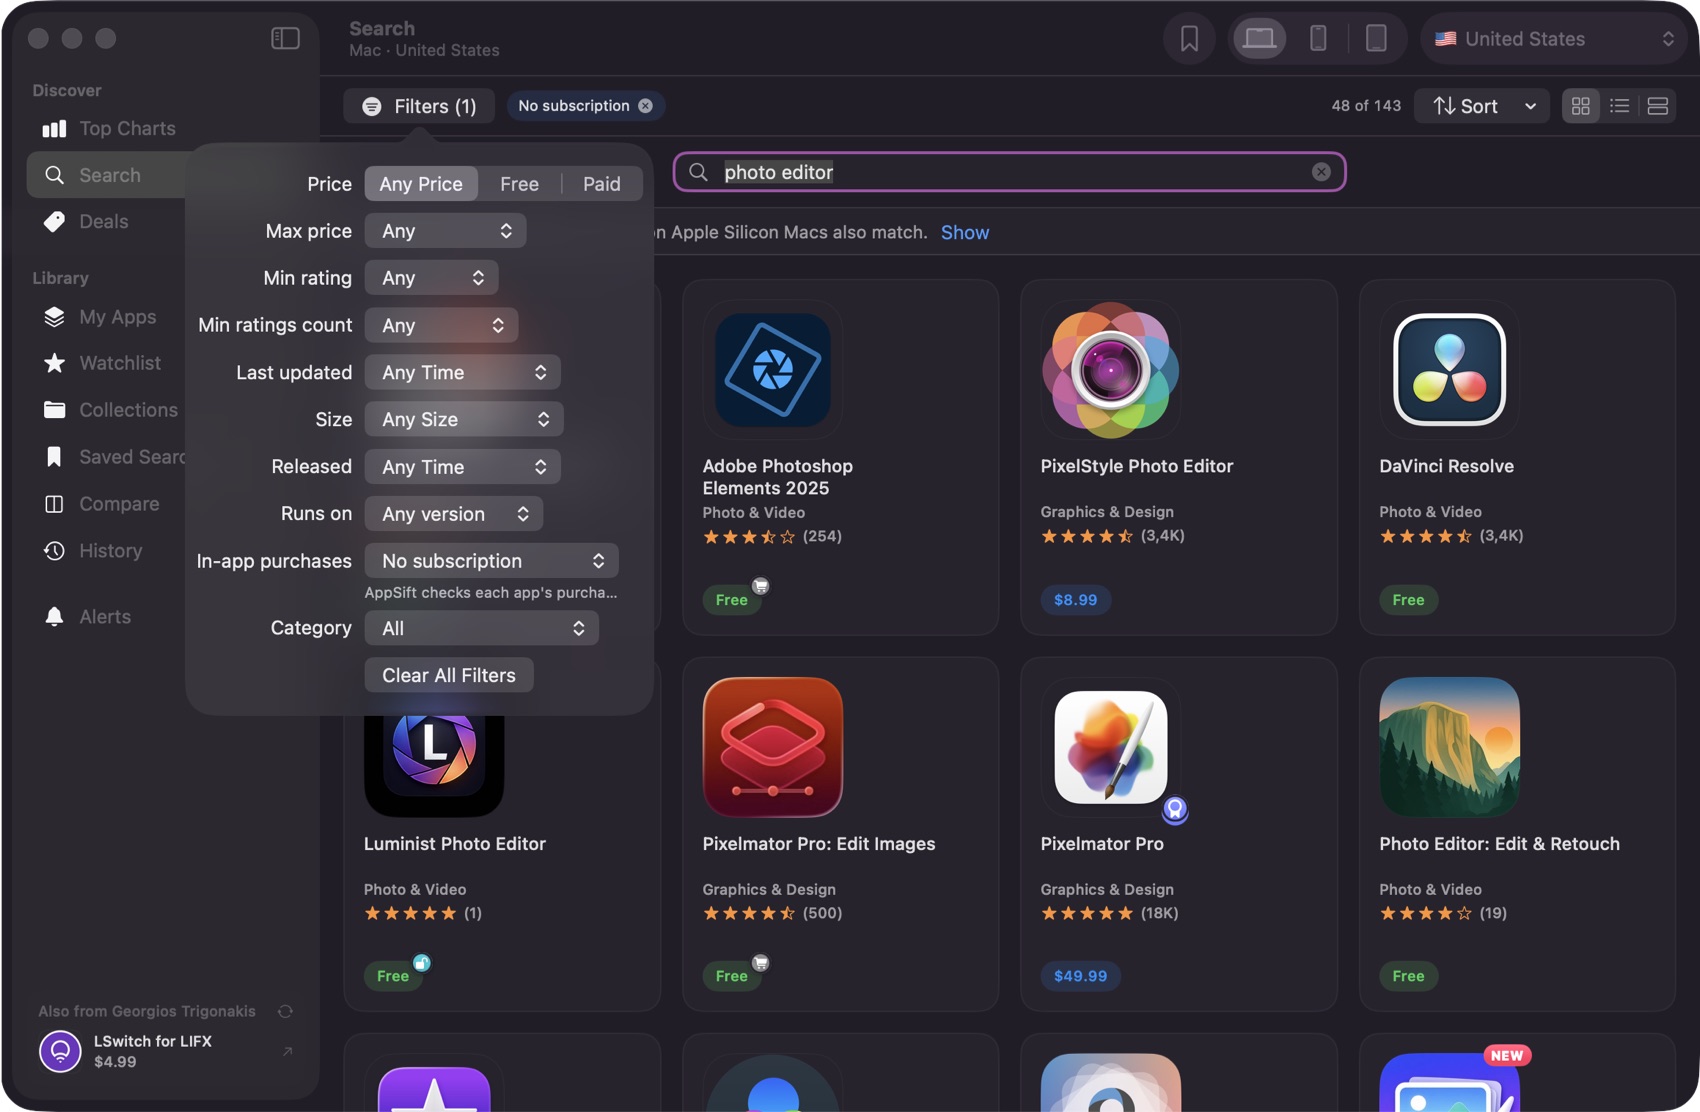Open the Category dropdown
1700x1112 pixels.
[x=481, y=628]
